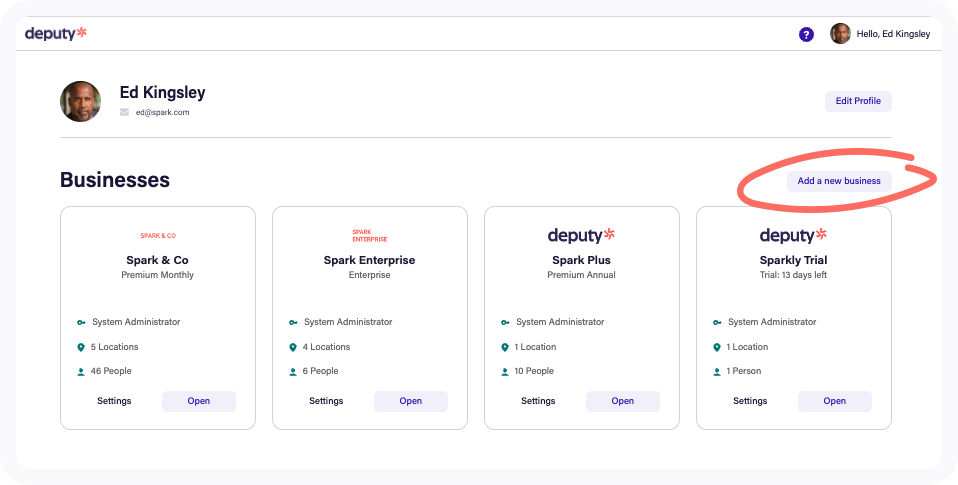This screenshot has width=958, height=485.
Task: Click the Spark Enterprise logo
Action: pyautogui.click(x=370, y=236)
